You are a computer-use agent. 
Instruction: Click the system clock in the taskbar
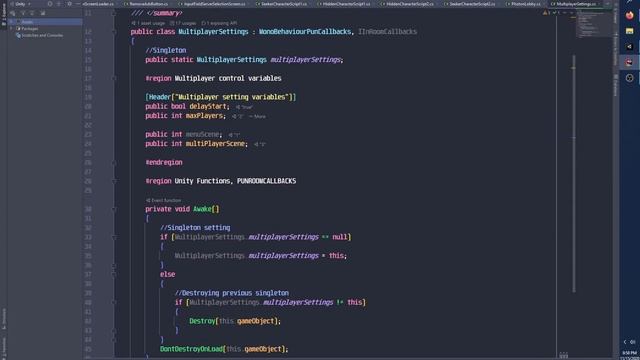click(629, 355)
